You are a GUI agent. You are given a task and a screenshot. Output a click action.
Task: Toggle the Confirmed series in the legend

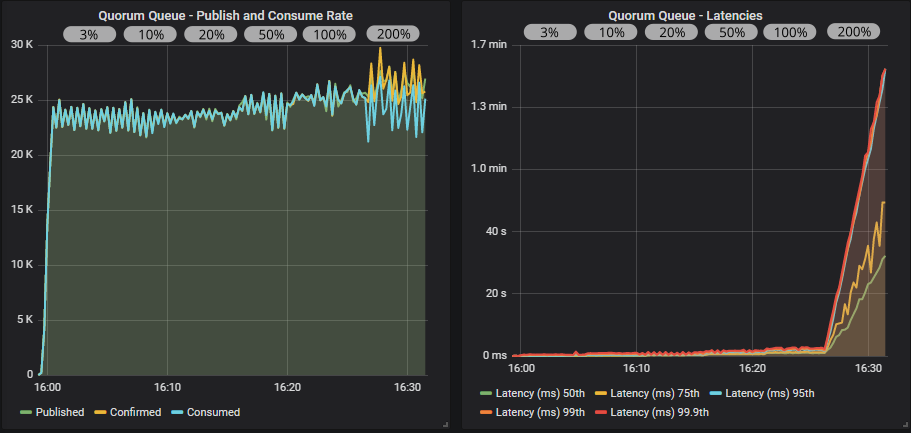click(133, 412)
